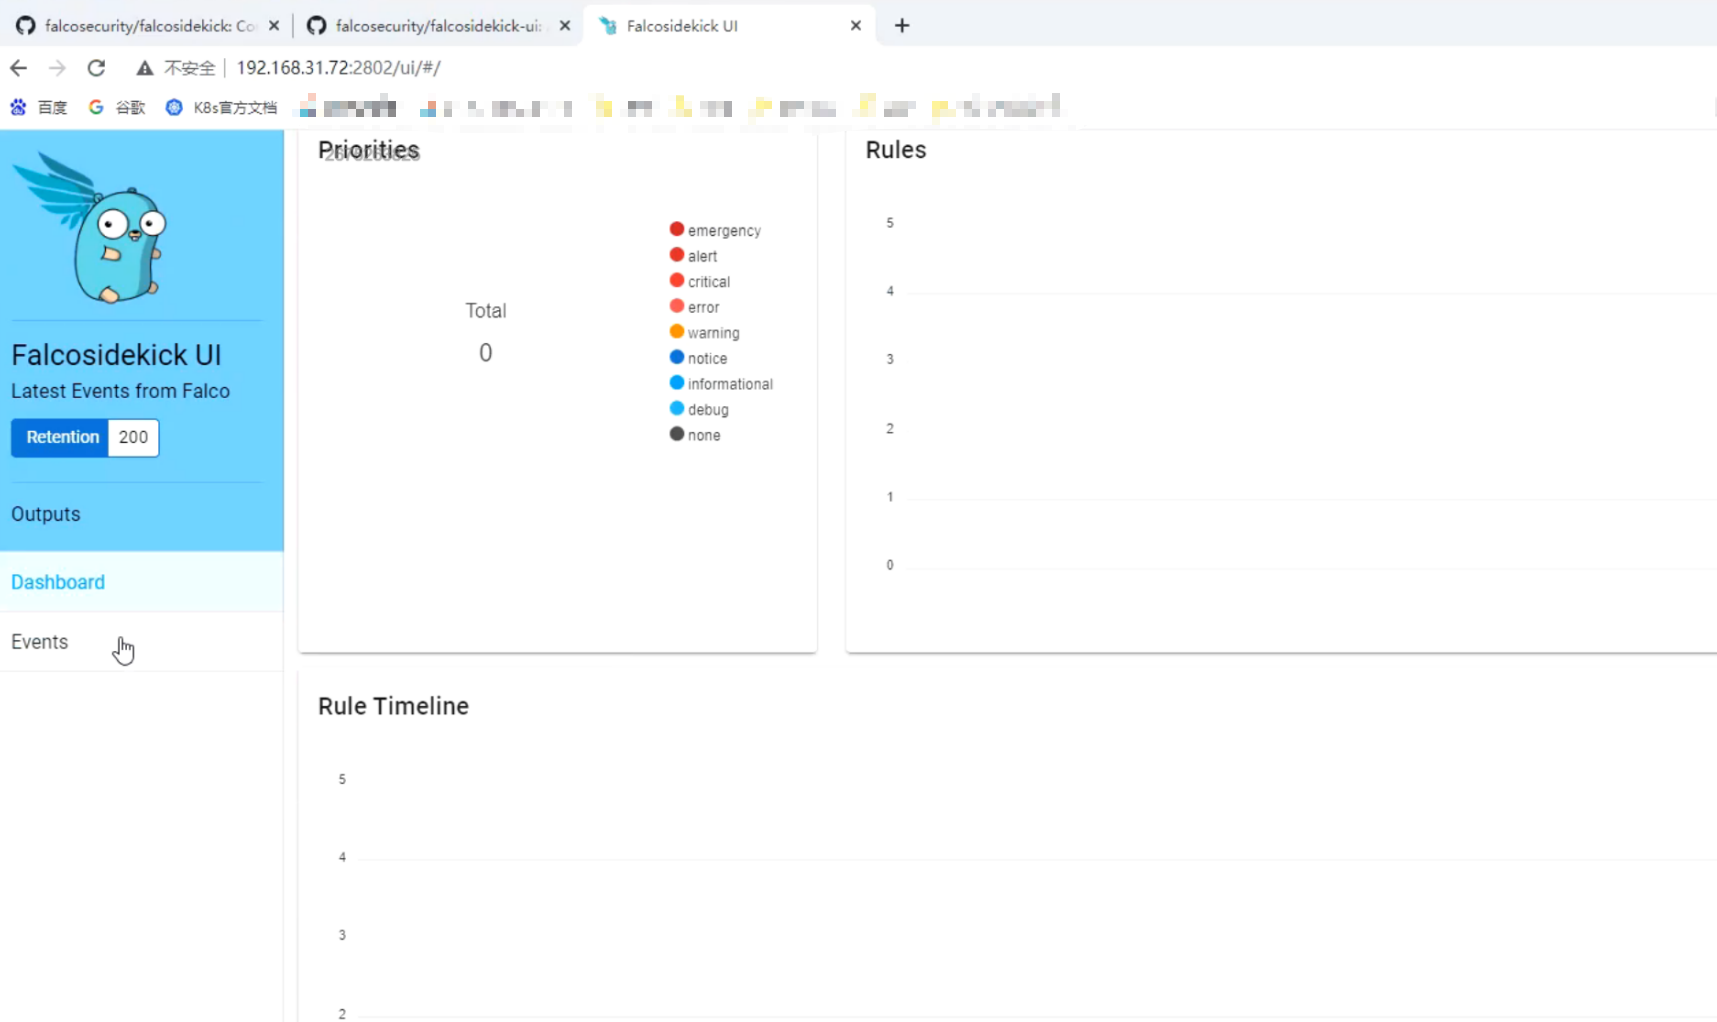Switch to the falcosecurity/falcosidekick-ui tab

click(x=438, y=26)
